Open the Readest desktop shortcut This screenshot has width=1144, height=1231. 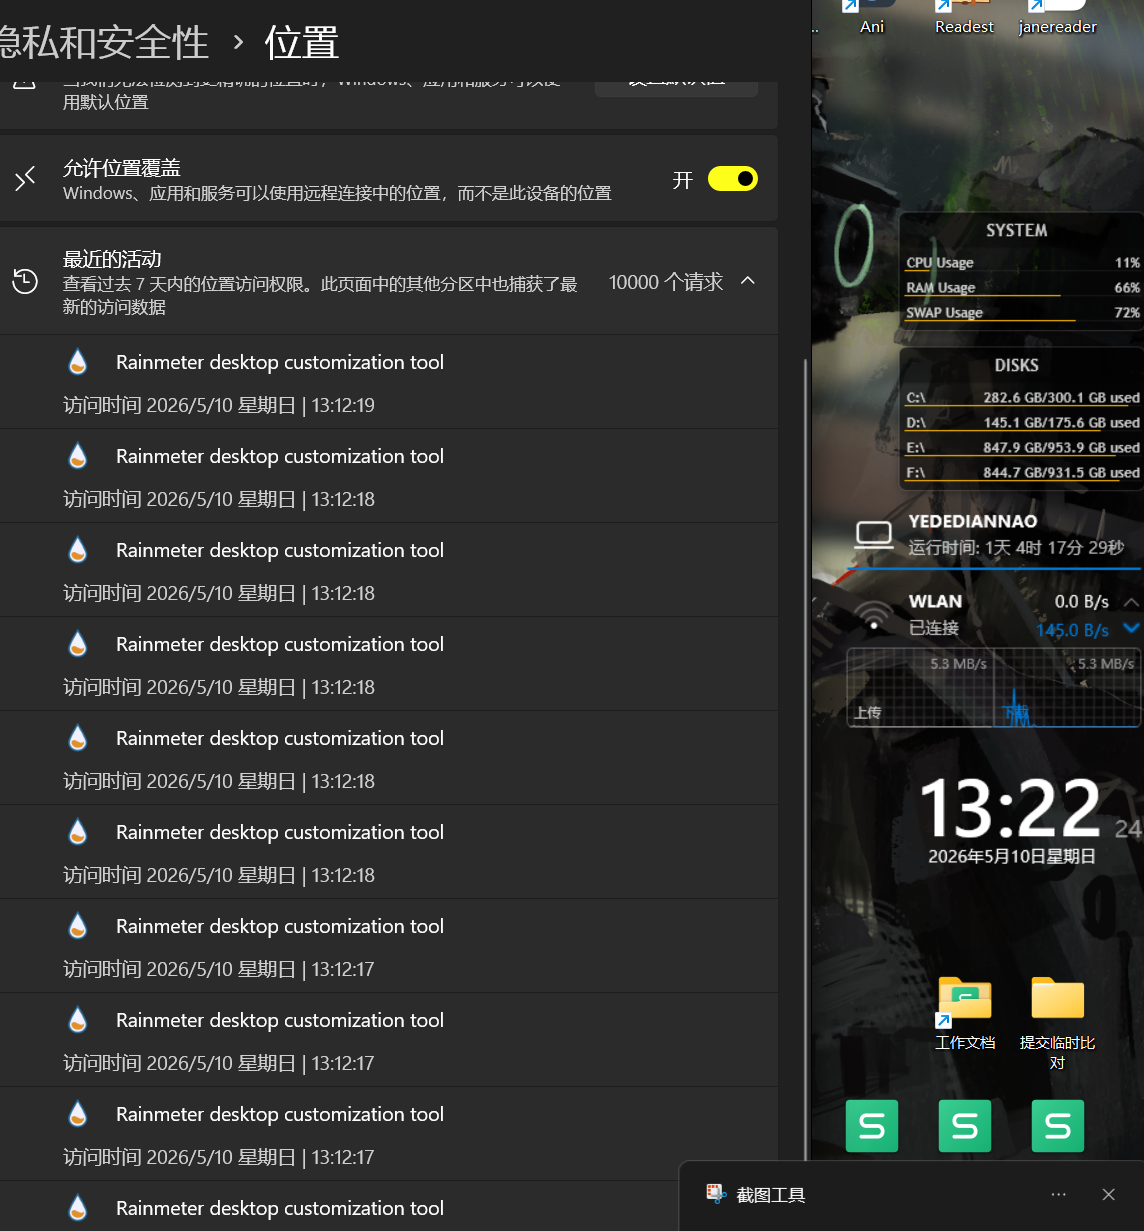click(964, 18)
